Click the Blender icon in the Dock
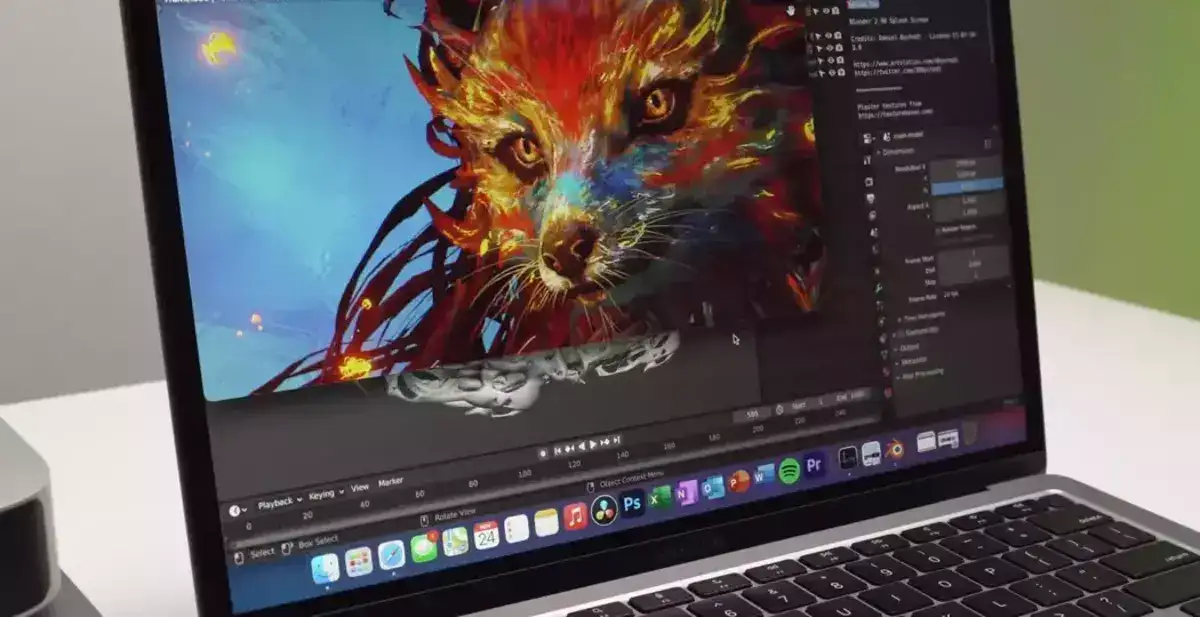 895,448
